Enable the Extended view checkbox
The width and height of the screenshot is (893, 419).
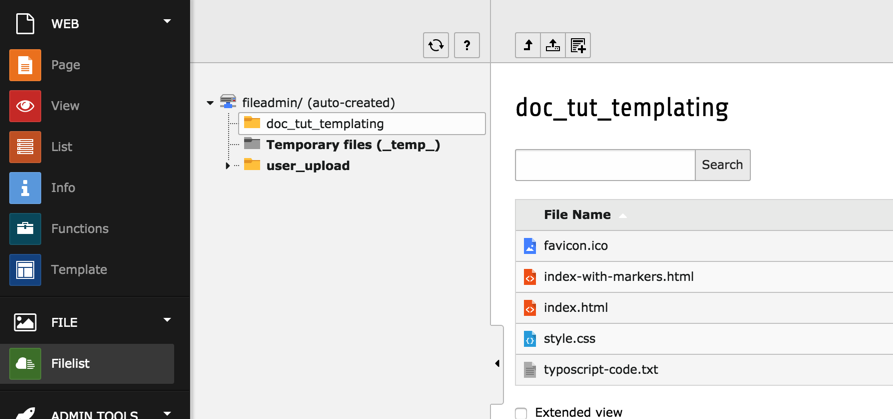(x=521, y=413)
